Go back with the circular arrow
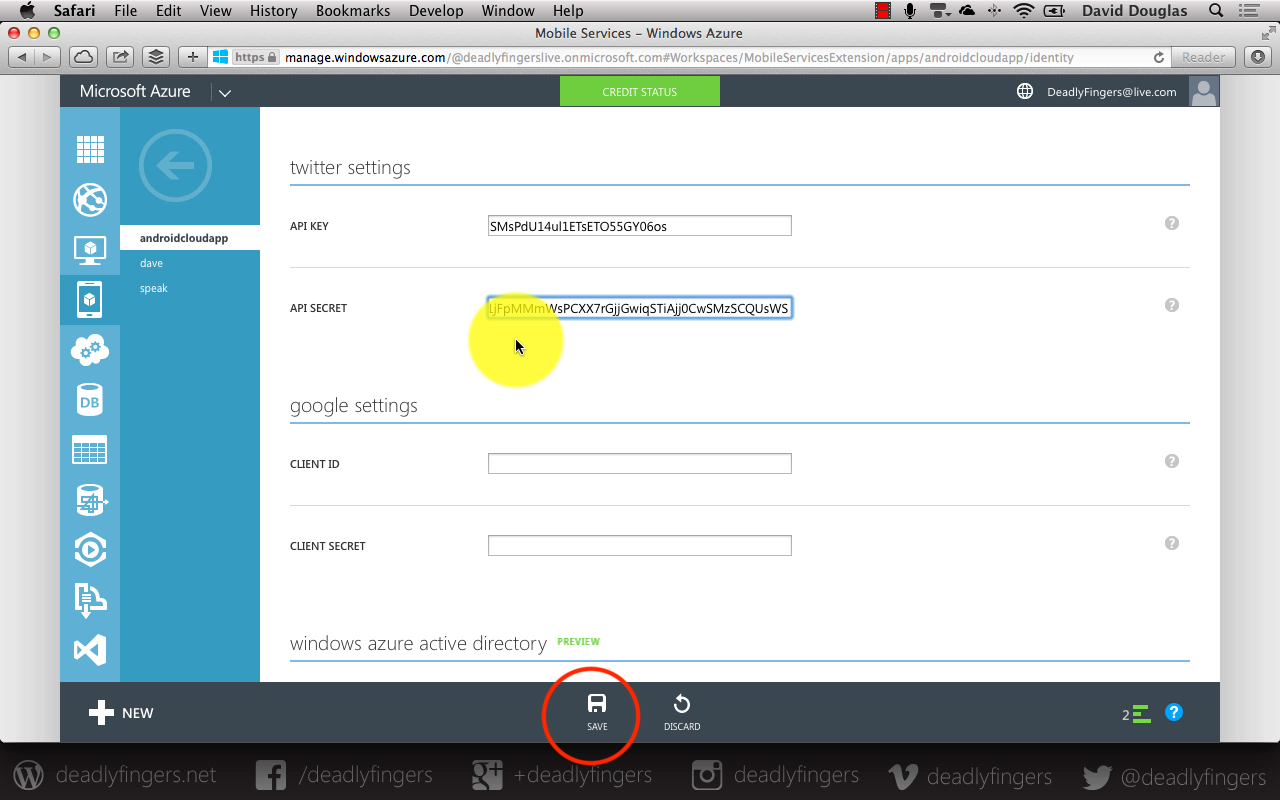 pyautogui.click(x=176, y=165)
